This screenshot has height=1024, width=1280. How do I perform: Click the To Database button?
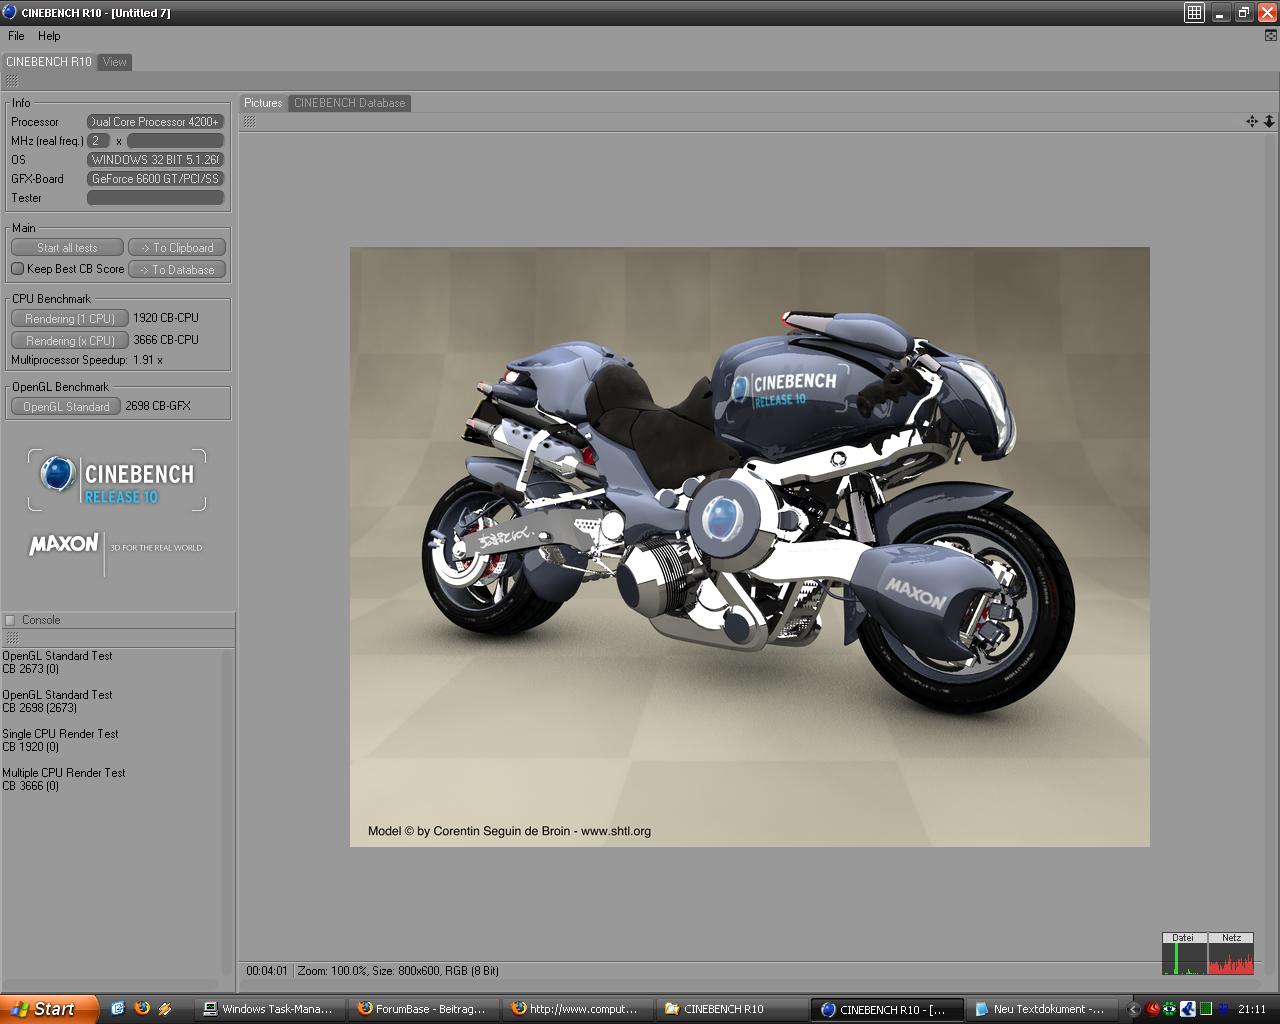tap(177, 270)
